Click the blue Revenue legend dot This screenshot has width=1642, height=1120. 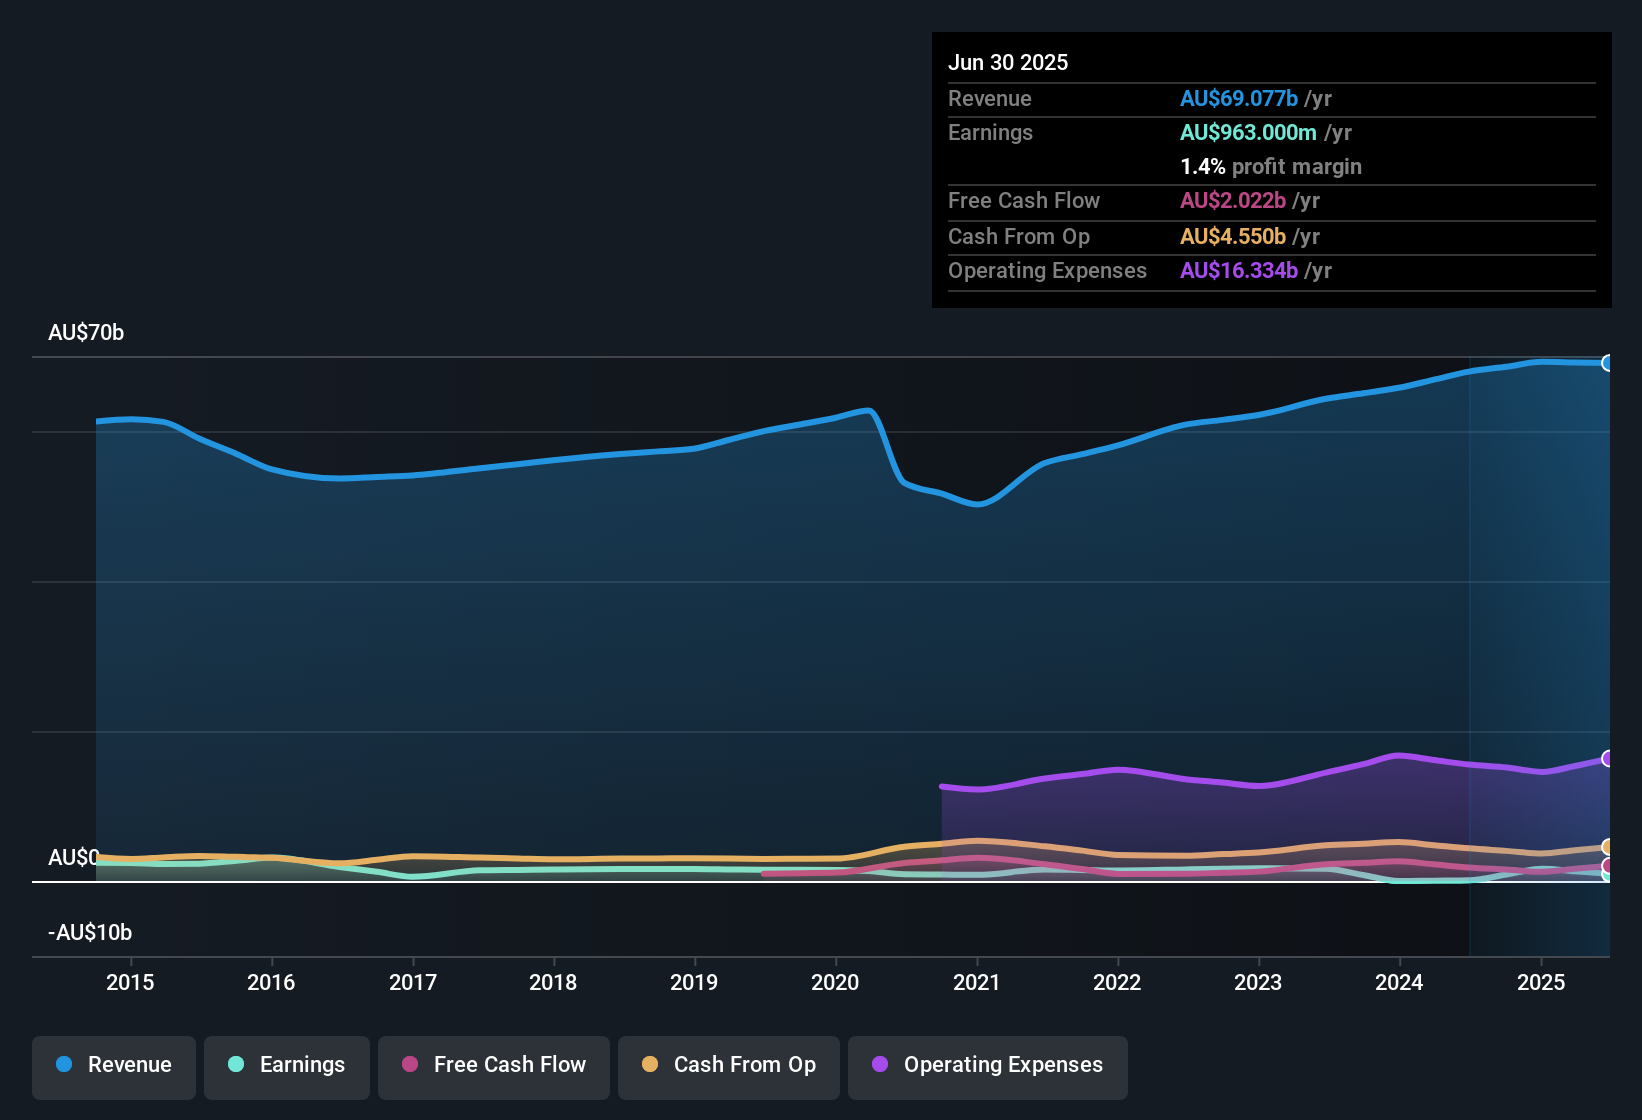click(x=64, y=1064)
